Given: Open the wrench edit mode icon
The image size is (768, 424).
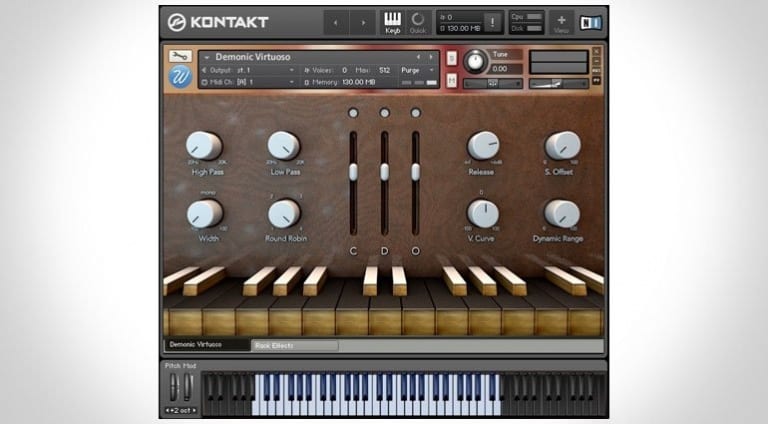Looking at the screenshot, I should coord(180,56).
